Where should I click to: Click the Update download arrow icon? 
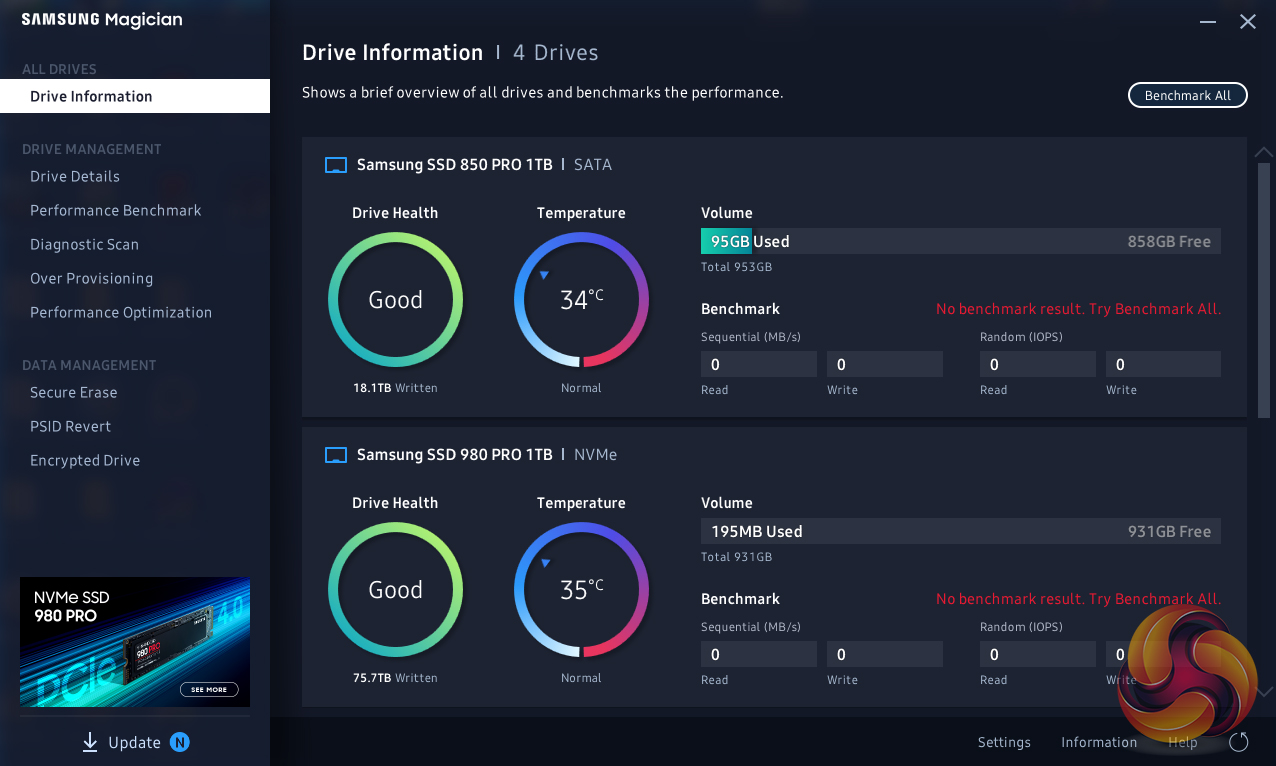tap(90, 742)
